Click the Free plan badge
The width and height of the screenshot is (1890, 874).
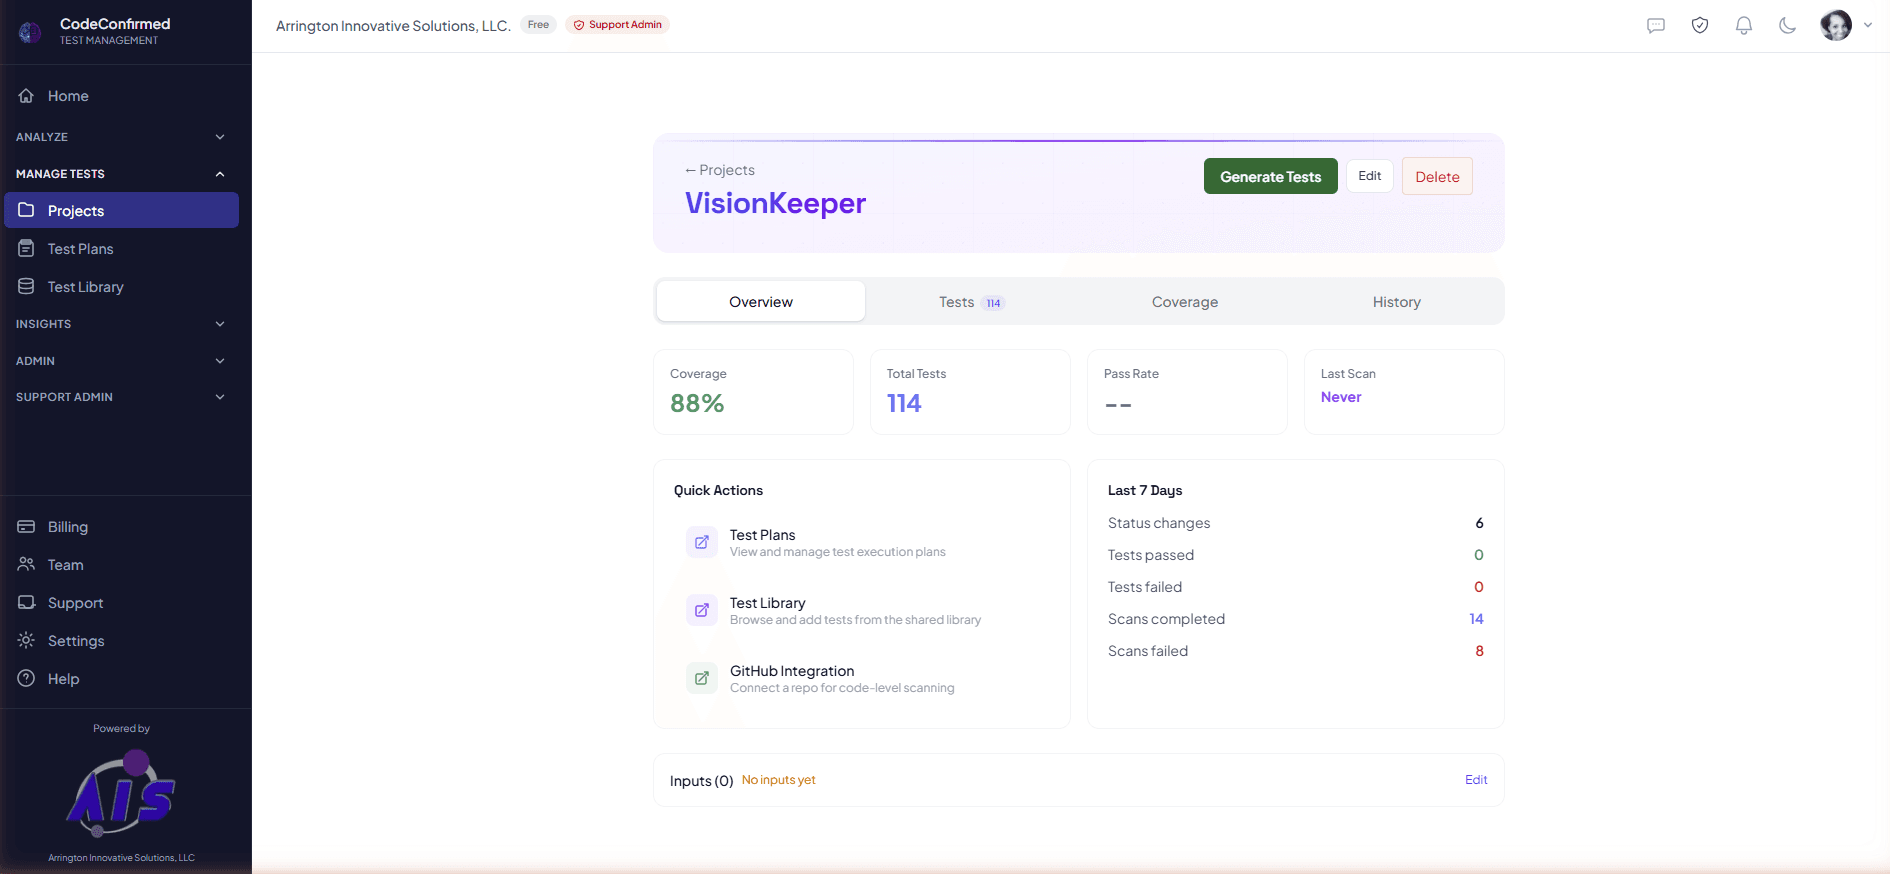point(538,25)
